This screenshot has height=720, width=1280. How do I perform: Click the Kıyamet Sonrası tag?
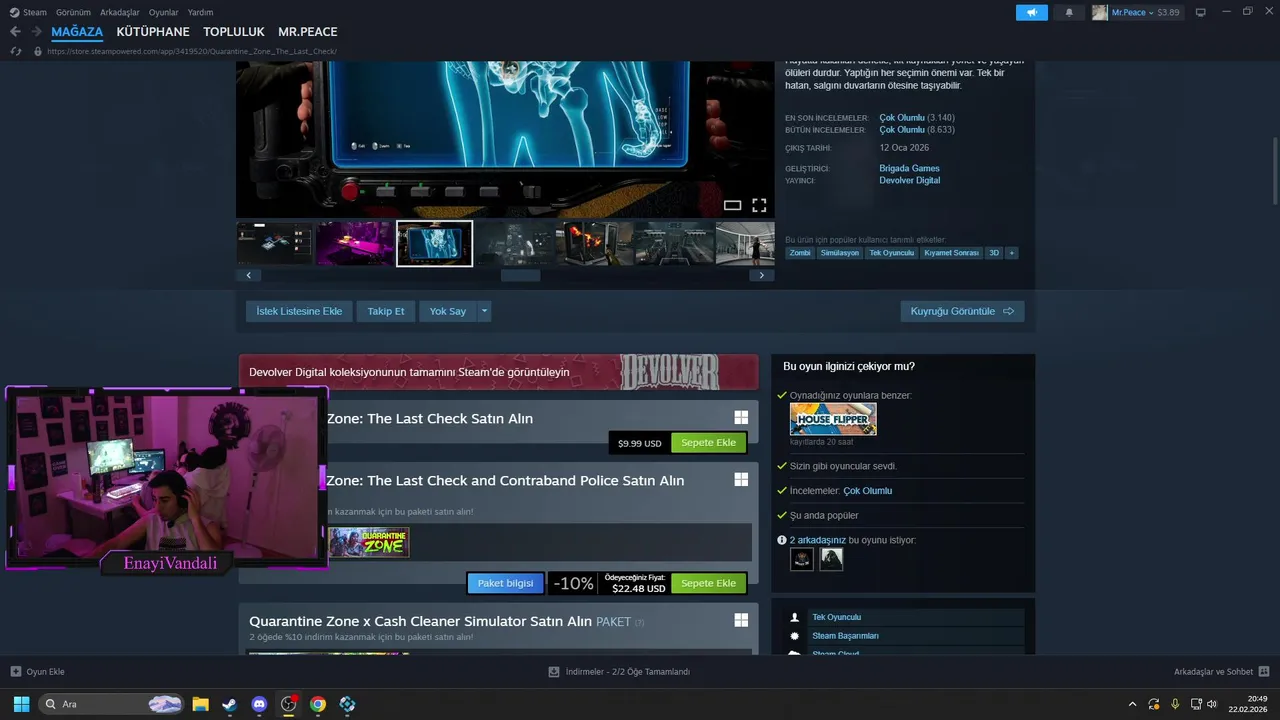tap(952, 253)
